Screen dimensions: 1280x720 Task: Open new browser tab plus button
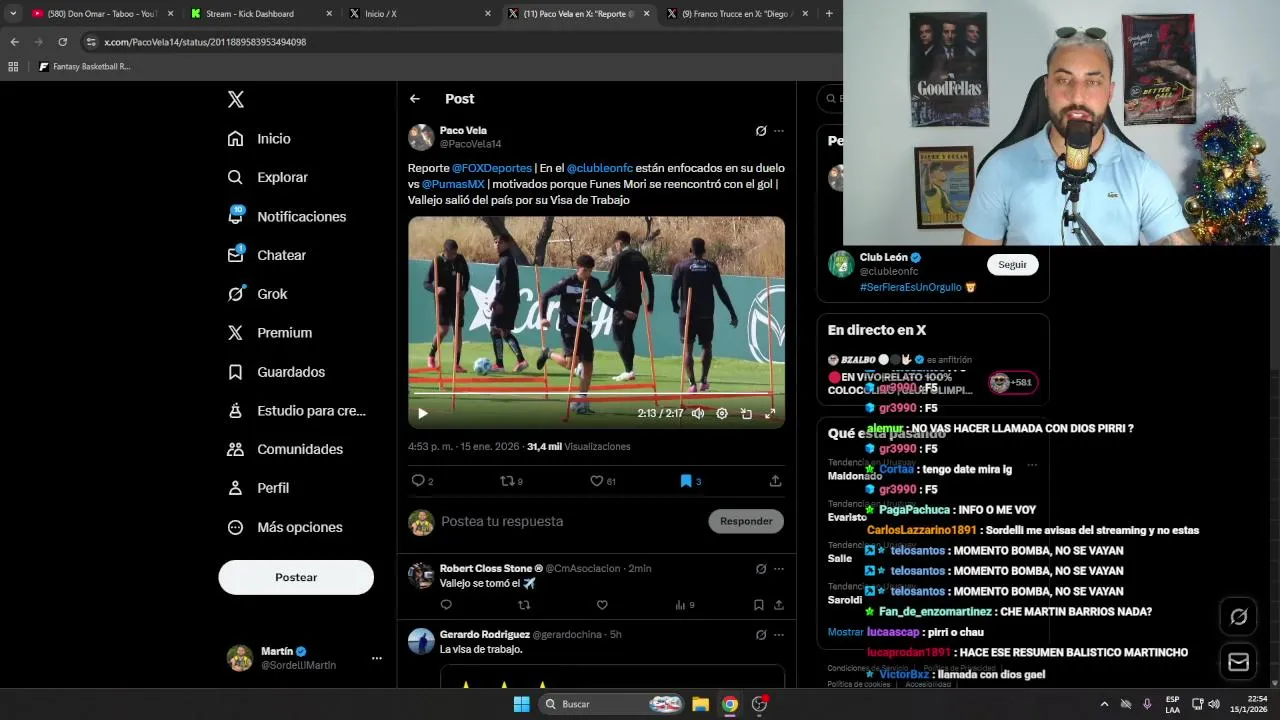(x=829, y=14)
